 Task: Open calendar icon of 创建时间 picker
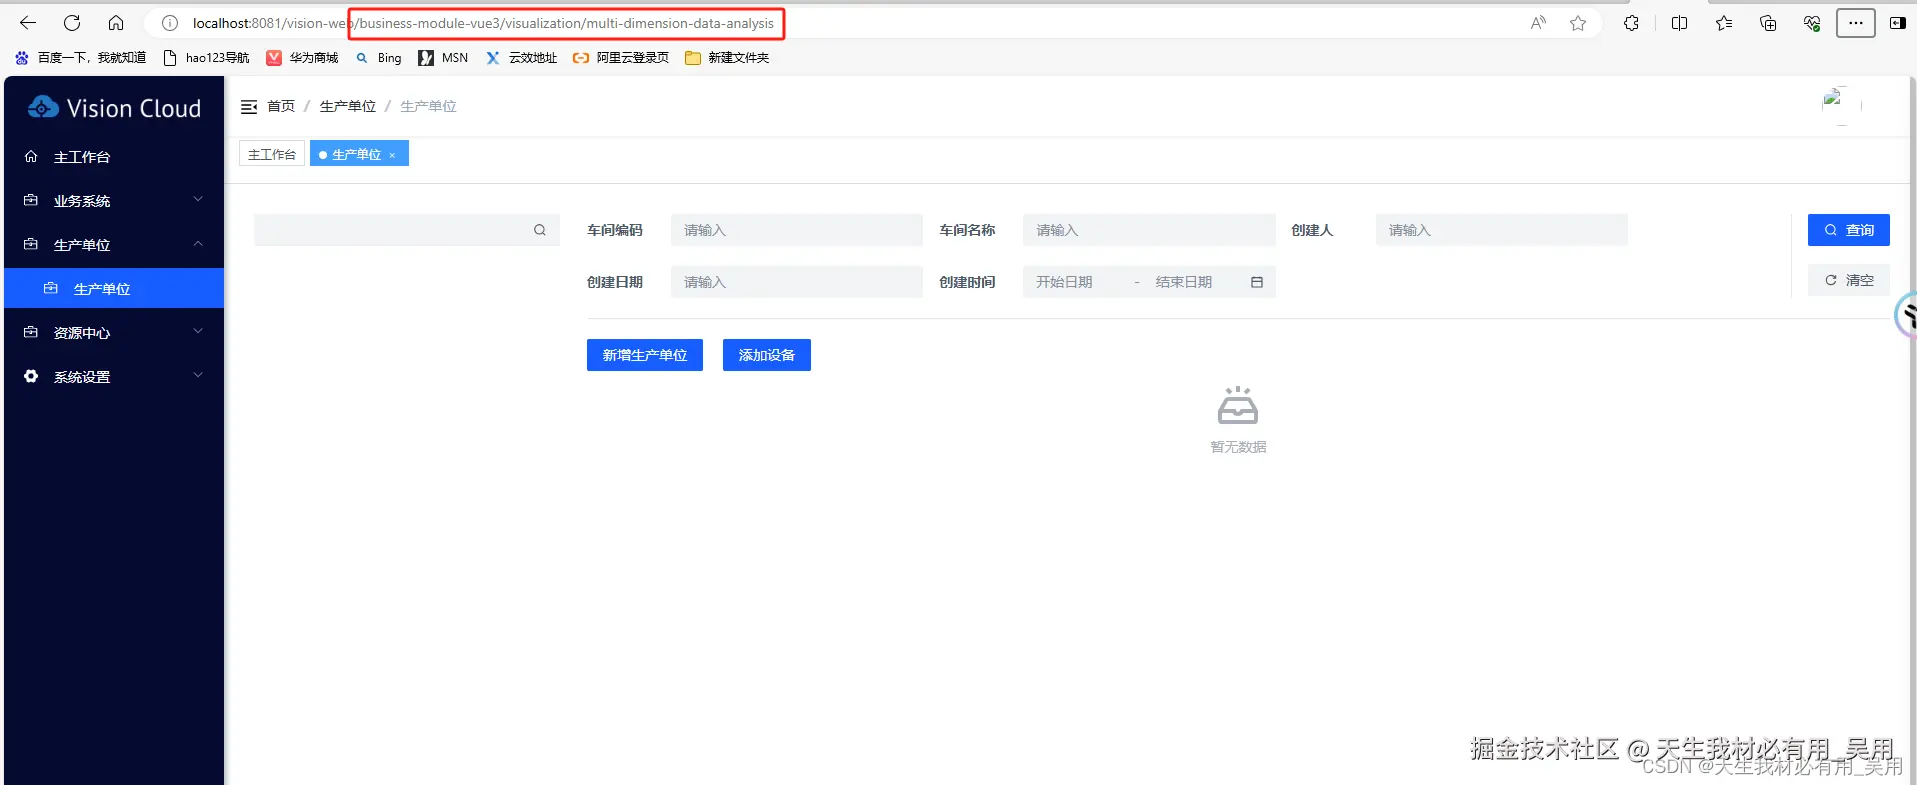point(1257,282)
